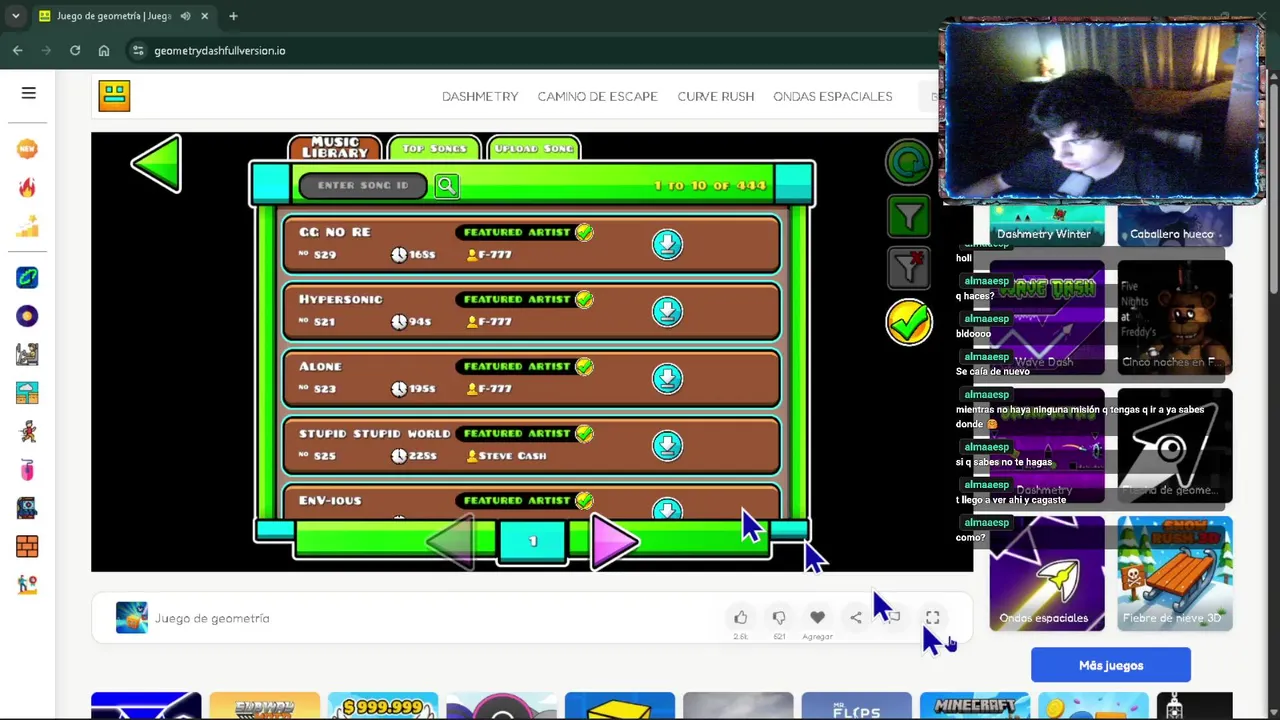Clear filters with the crossed funnel

(x=908, y=268)
